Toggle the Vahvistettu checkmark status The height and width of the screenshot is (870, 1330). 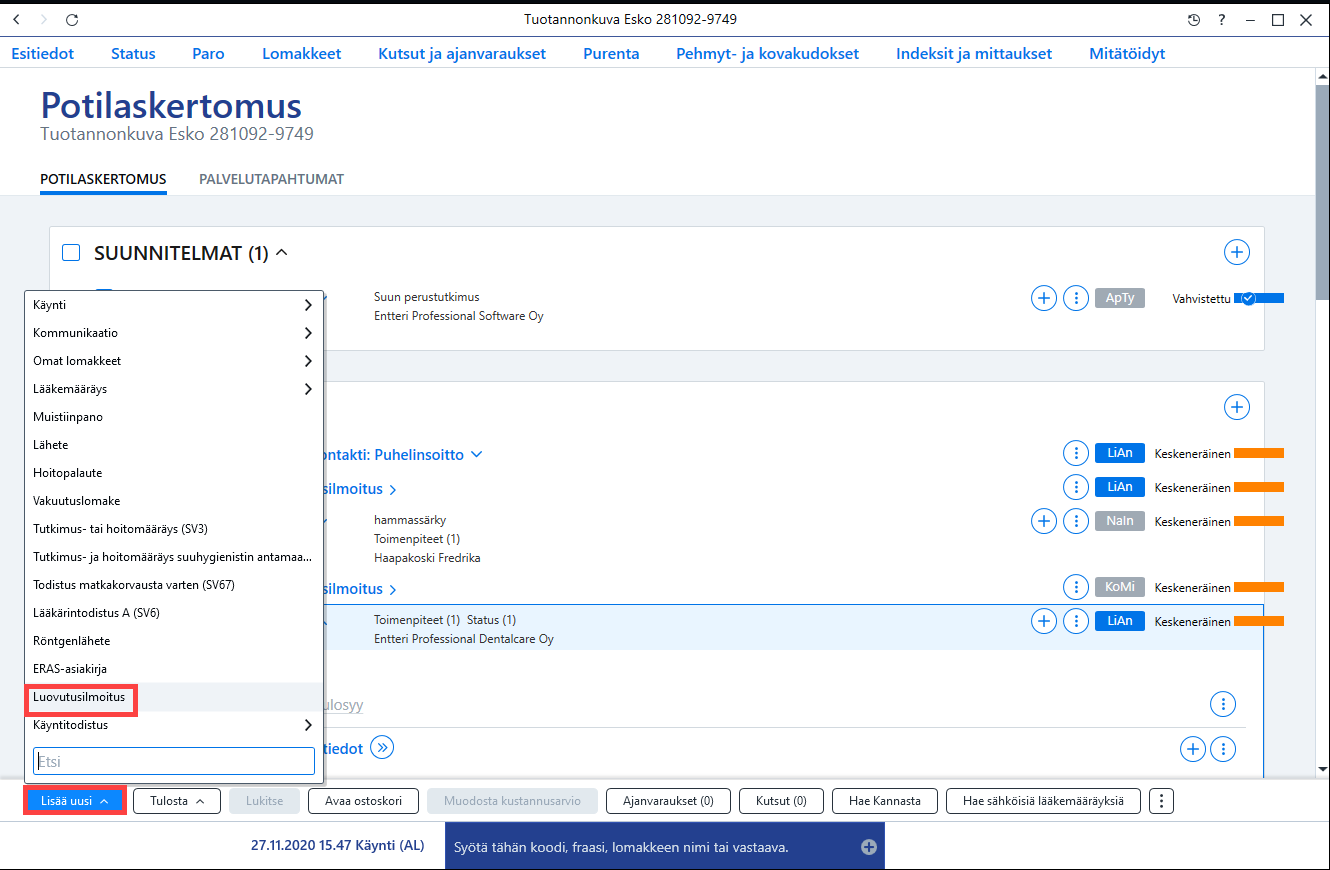point(1248,298)
